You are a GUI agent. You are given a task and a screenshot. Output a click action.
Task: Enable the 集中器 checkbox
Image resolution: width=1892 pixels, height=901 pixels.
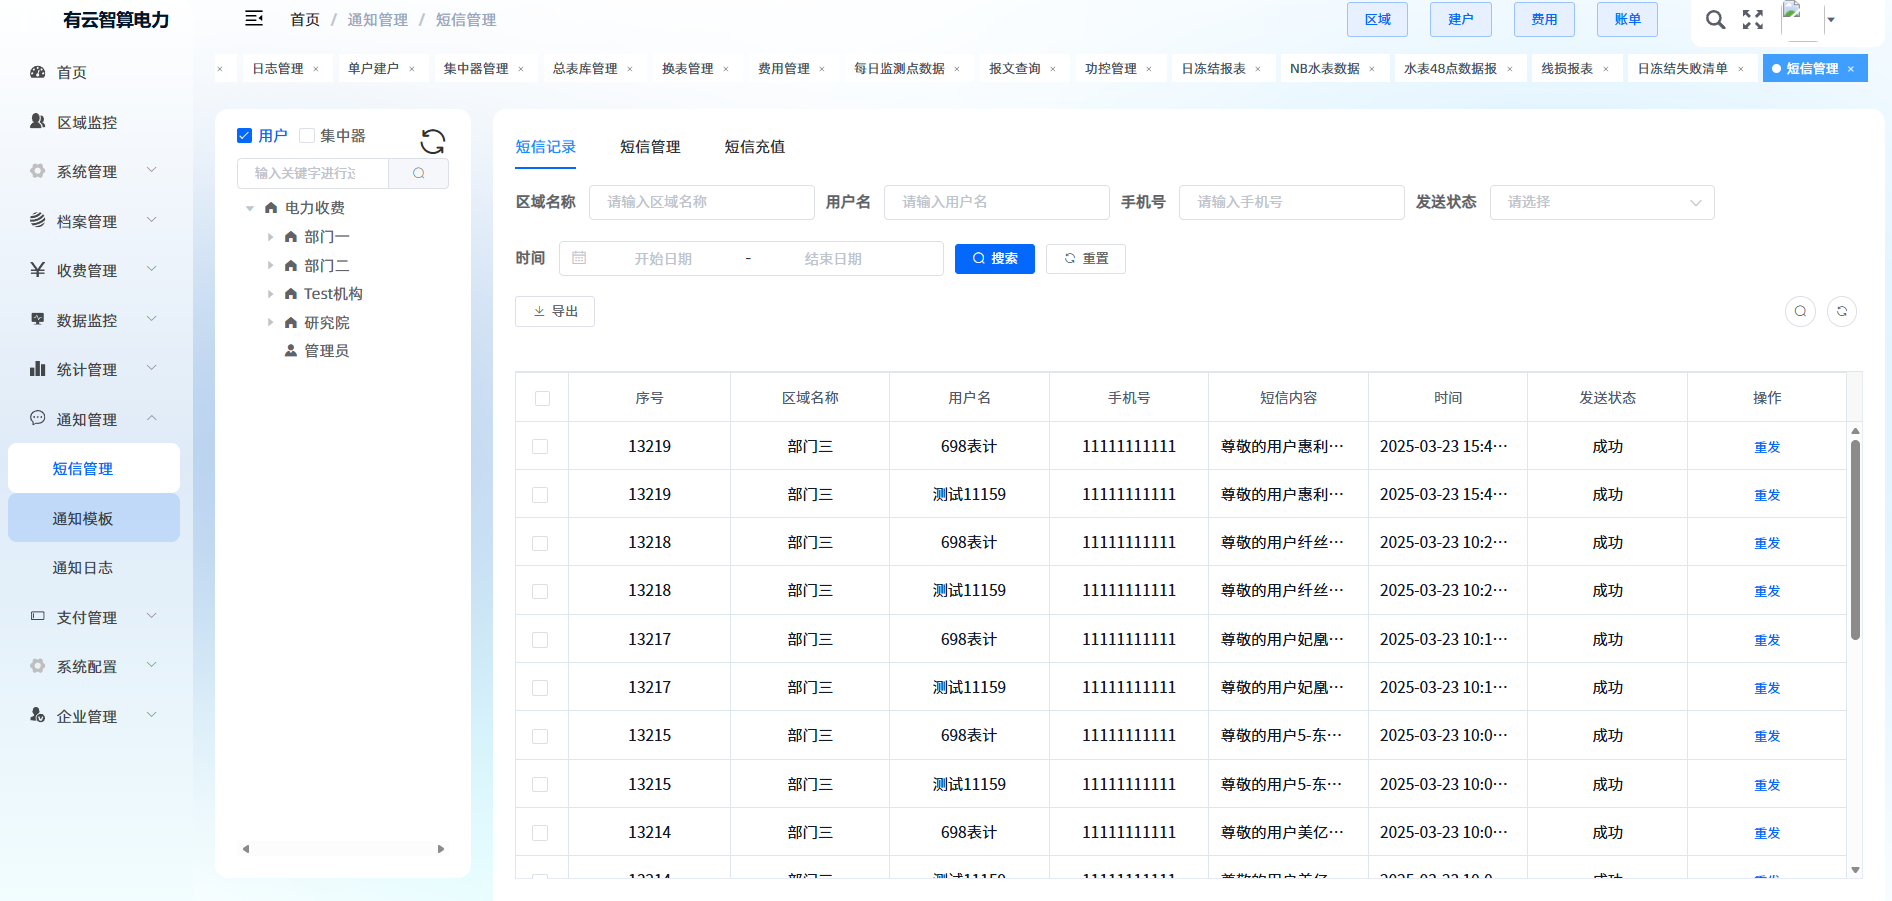(x=307, y=136)
